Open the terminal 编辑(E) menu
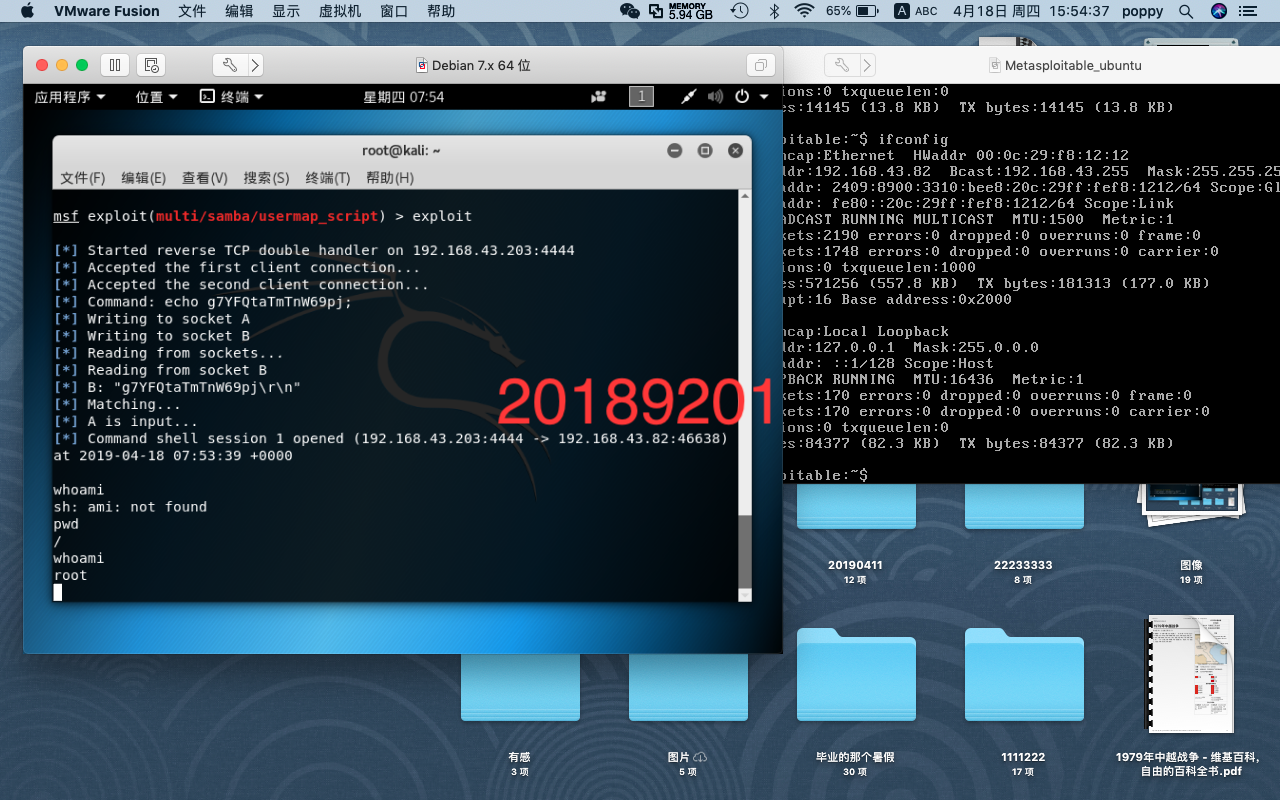Image resolution: width=1280 pixels, height=800 pixels. [x=144, y=177]
